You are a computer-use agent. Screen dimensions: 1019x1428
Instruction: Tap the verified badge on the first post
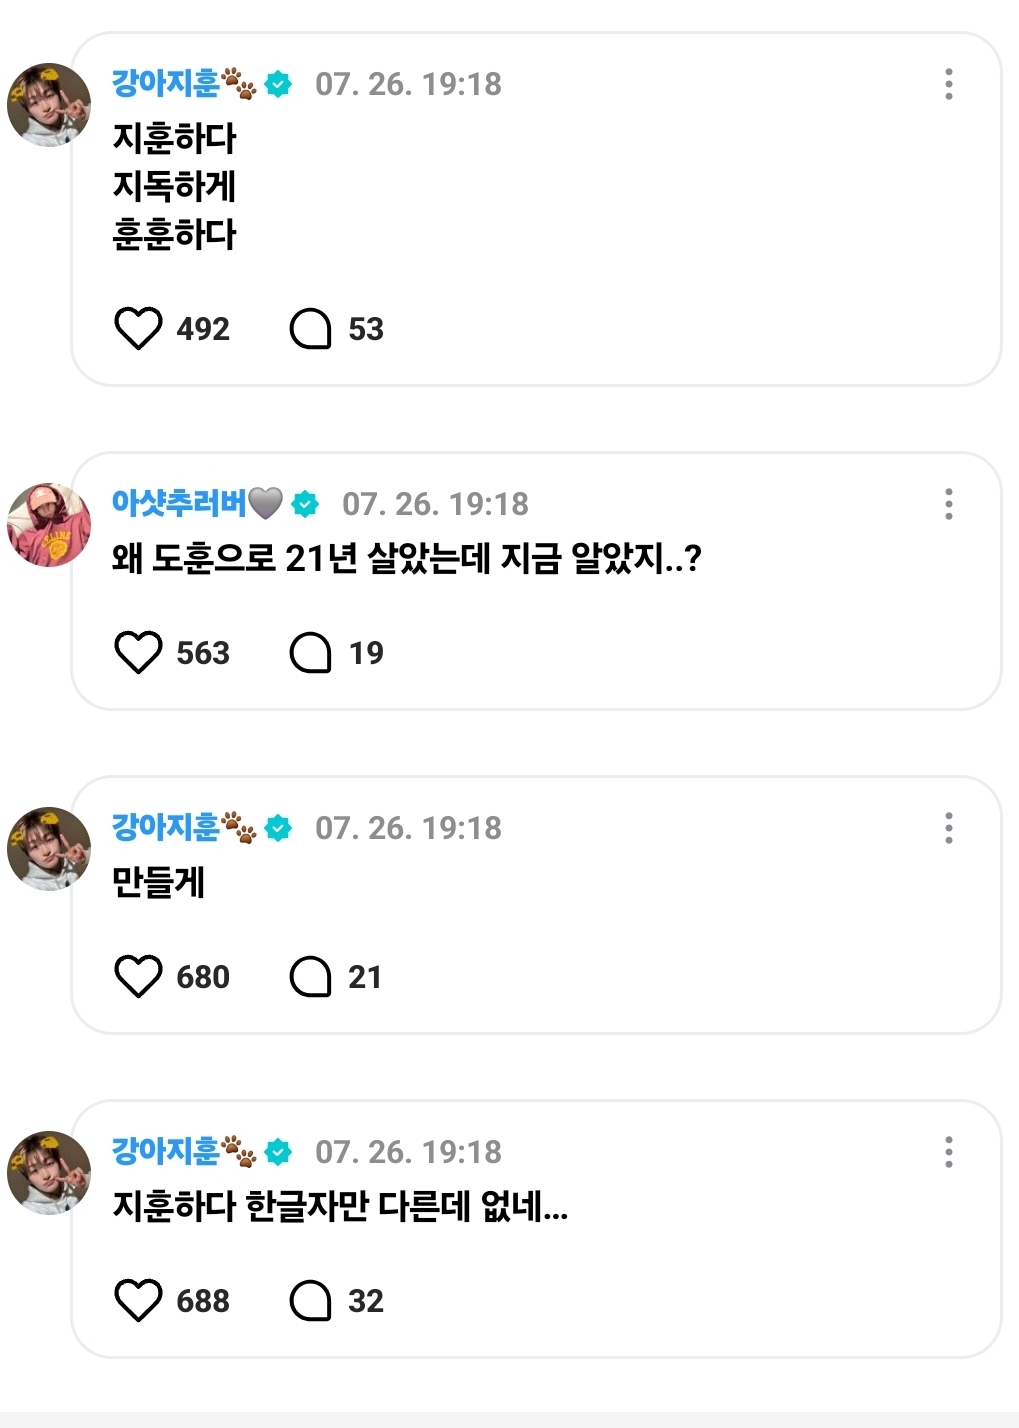coord(279,84)
